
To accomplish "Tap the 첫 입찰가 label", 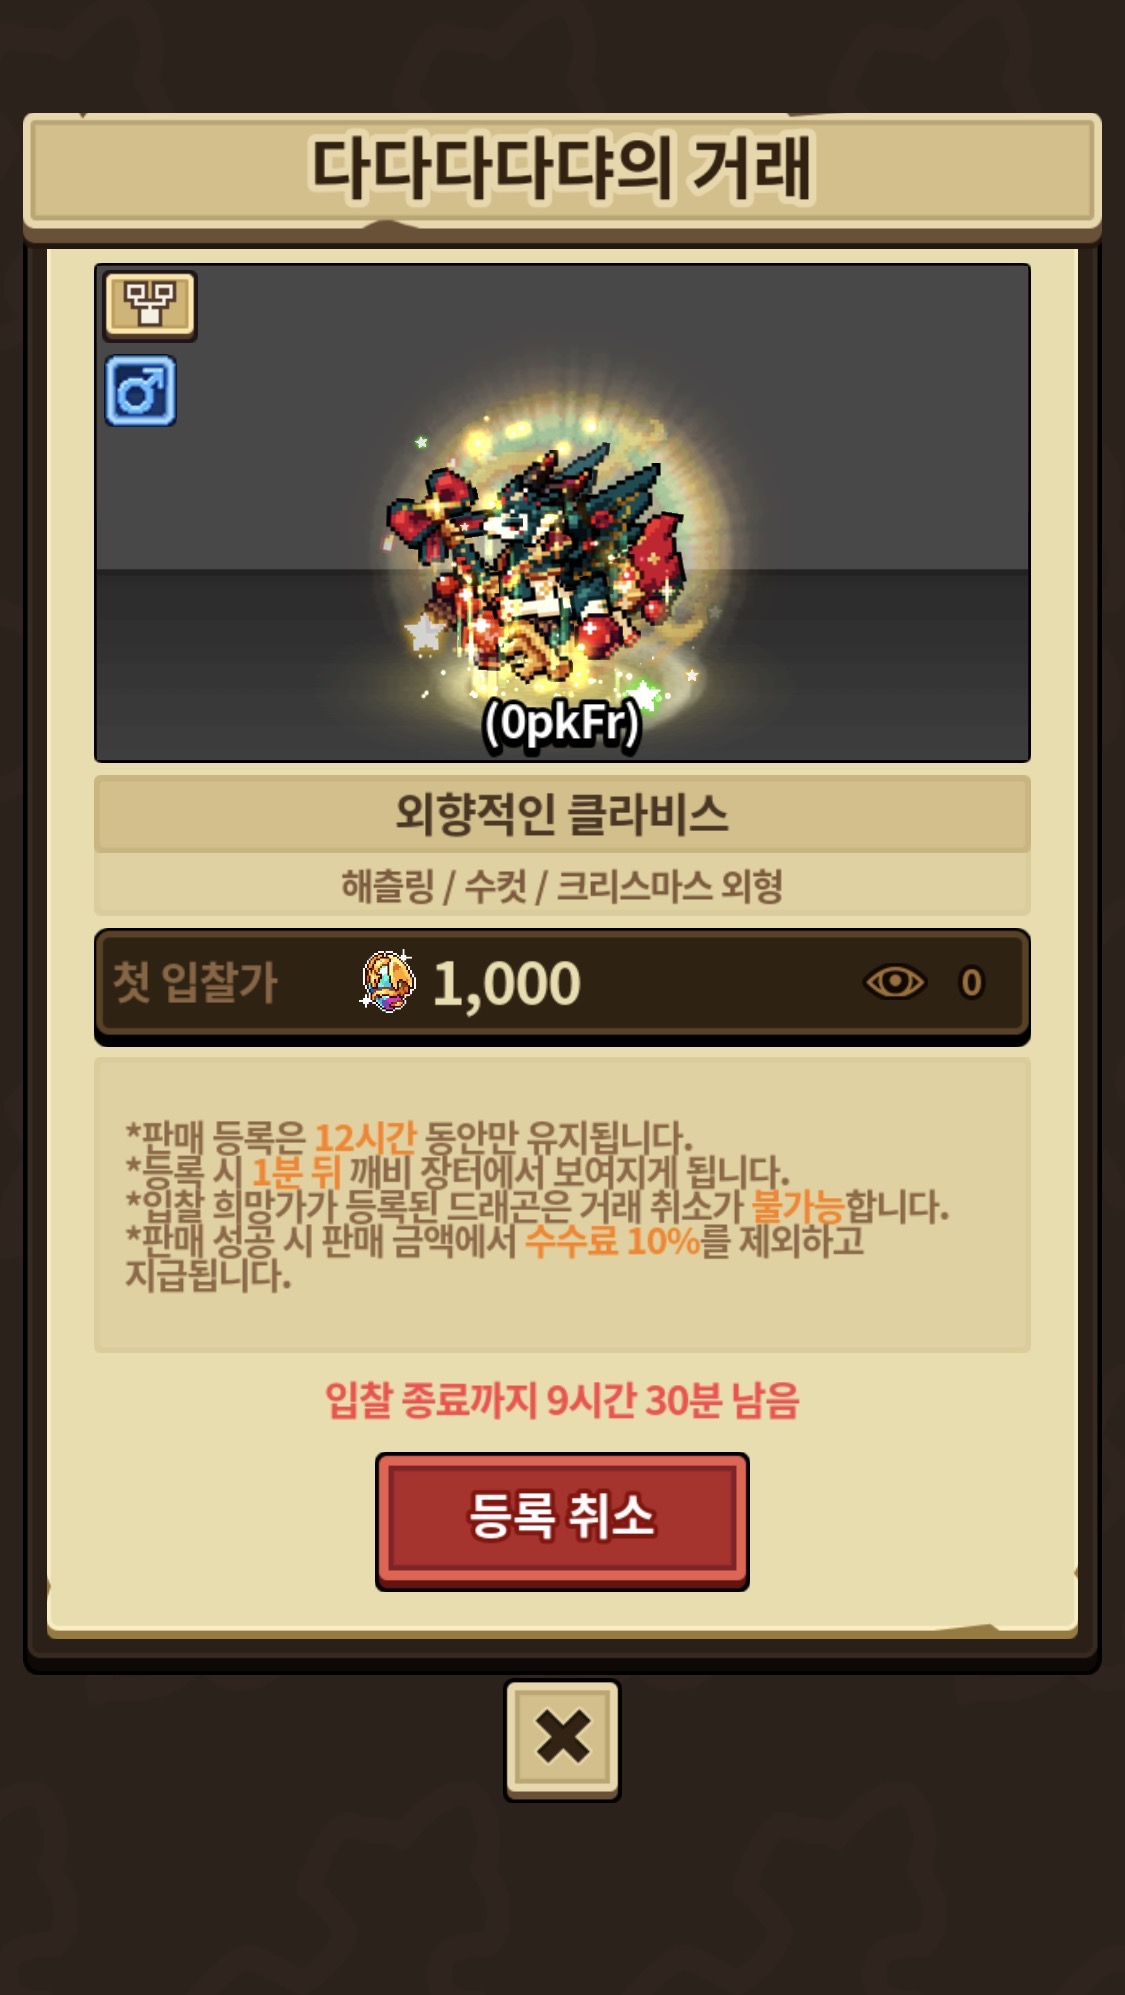I will (x=195, y=981).
